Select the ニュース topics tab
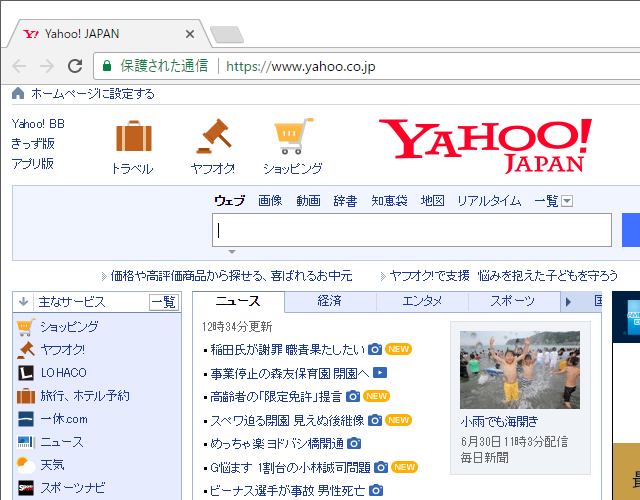The width and height of the screenshot is (640, 500). (238, 302)
